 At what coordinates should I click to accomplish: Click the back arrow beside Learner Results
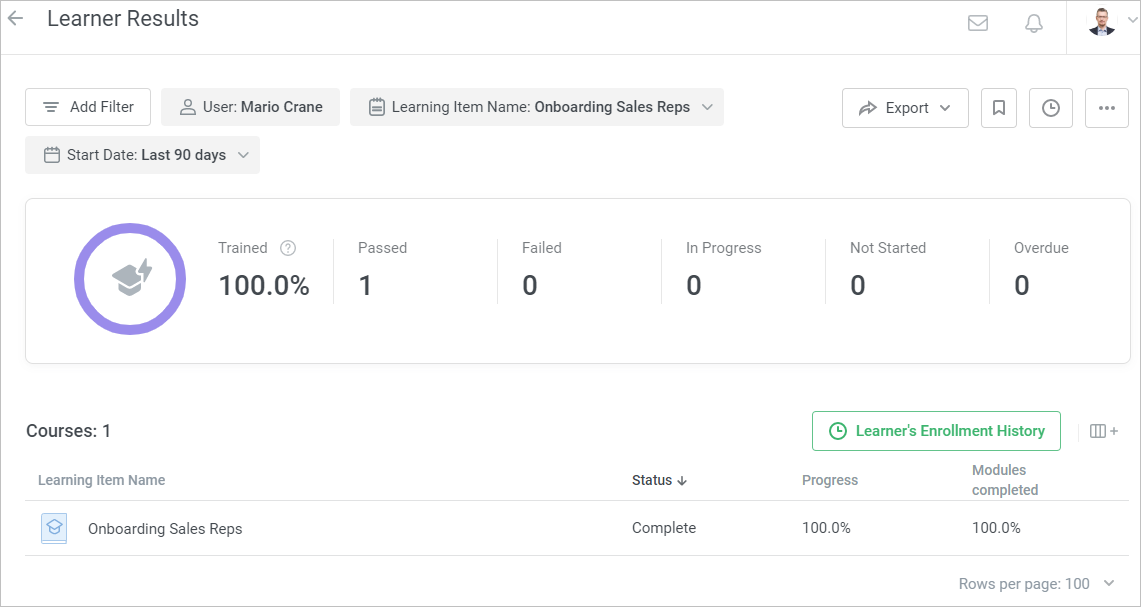click(x=16, y=19)
